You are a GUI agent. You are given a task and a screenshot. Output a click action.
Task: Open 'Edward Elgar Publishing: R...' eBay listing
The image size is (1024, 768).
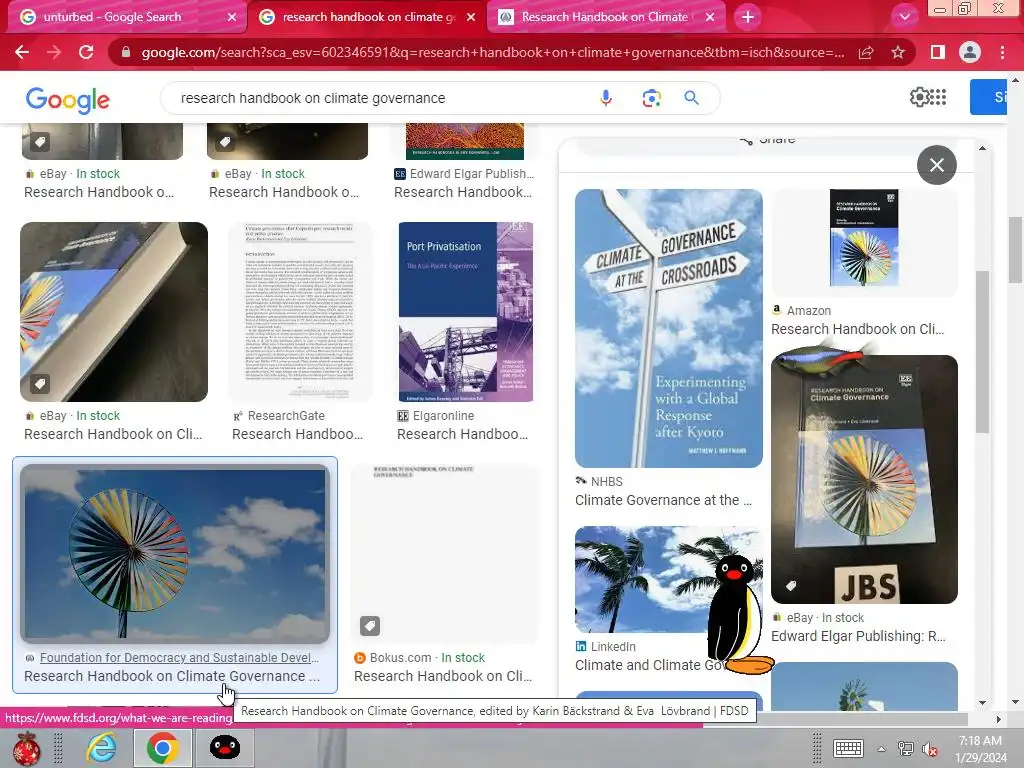click(858, 636)
